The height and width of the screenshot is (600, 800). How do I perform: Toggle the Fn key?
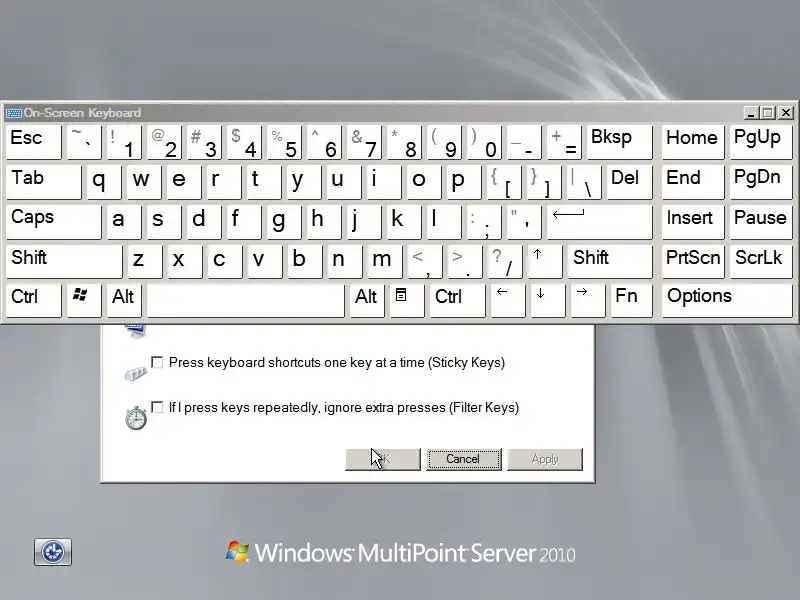point(632,301)
